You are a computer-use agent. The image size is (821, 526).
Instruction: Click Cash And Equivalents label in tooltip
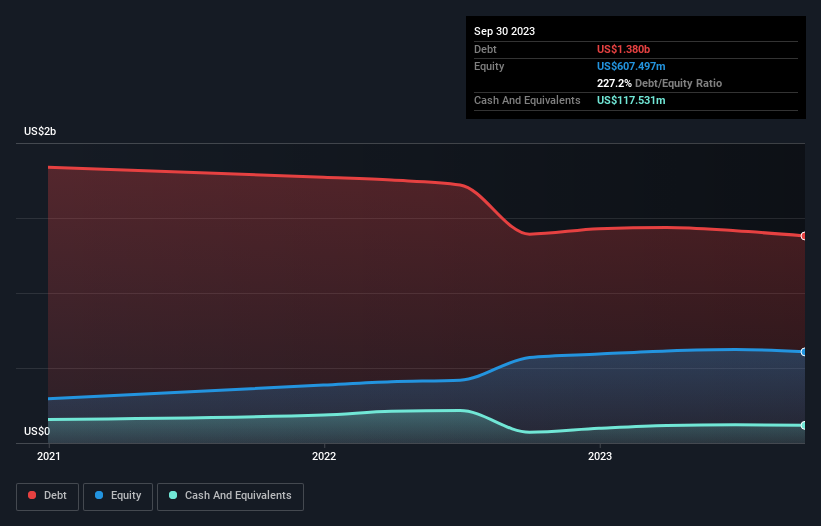tap(527, 100)
